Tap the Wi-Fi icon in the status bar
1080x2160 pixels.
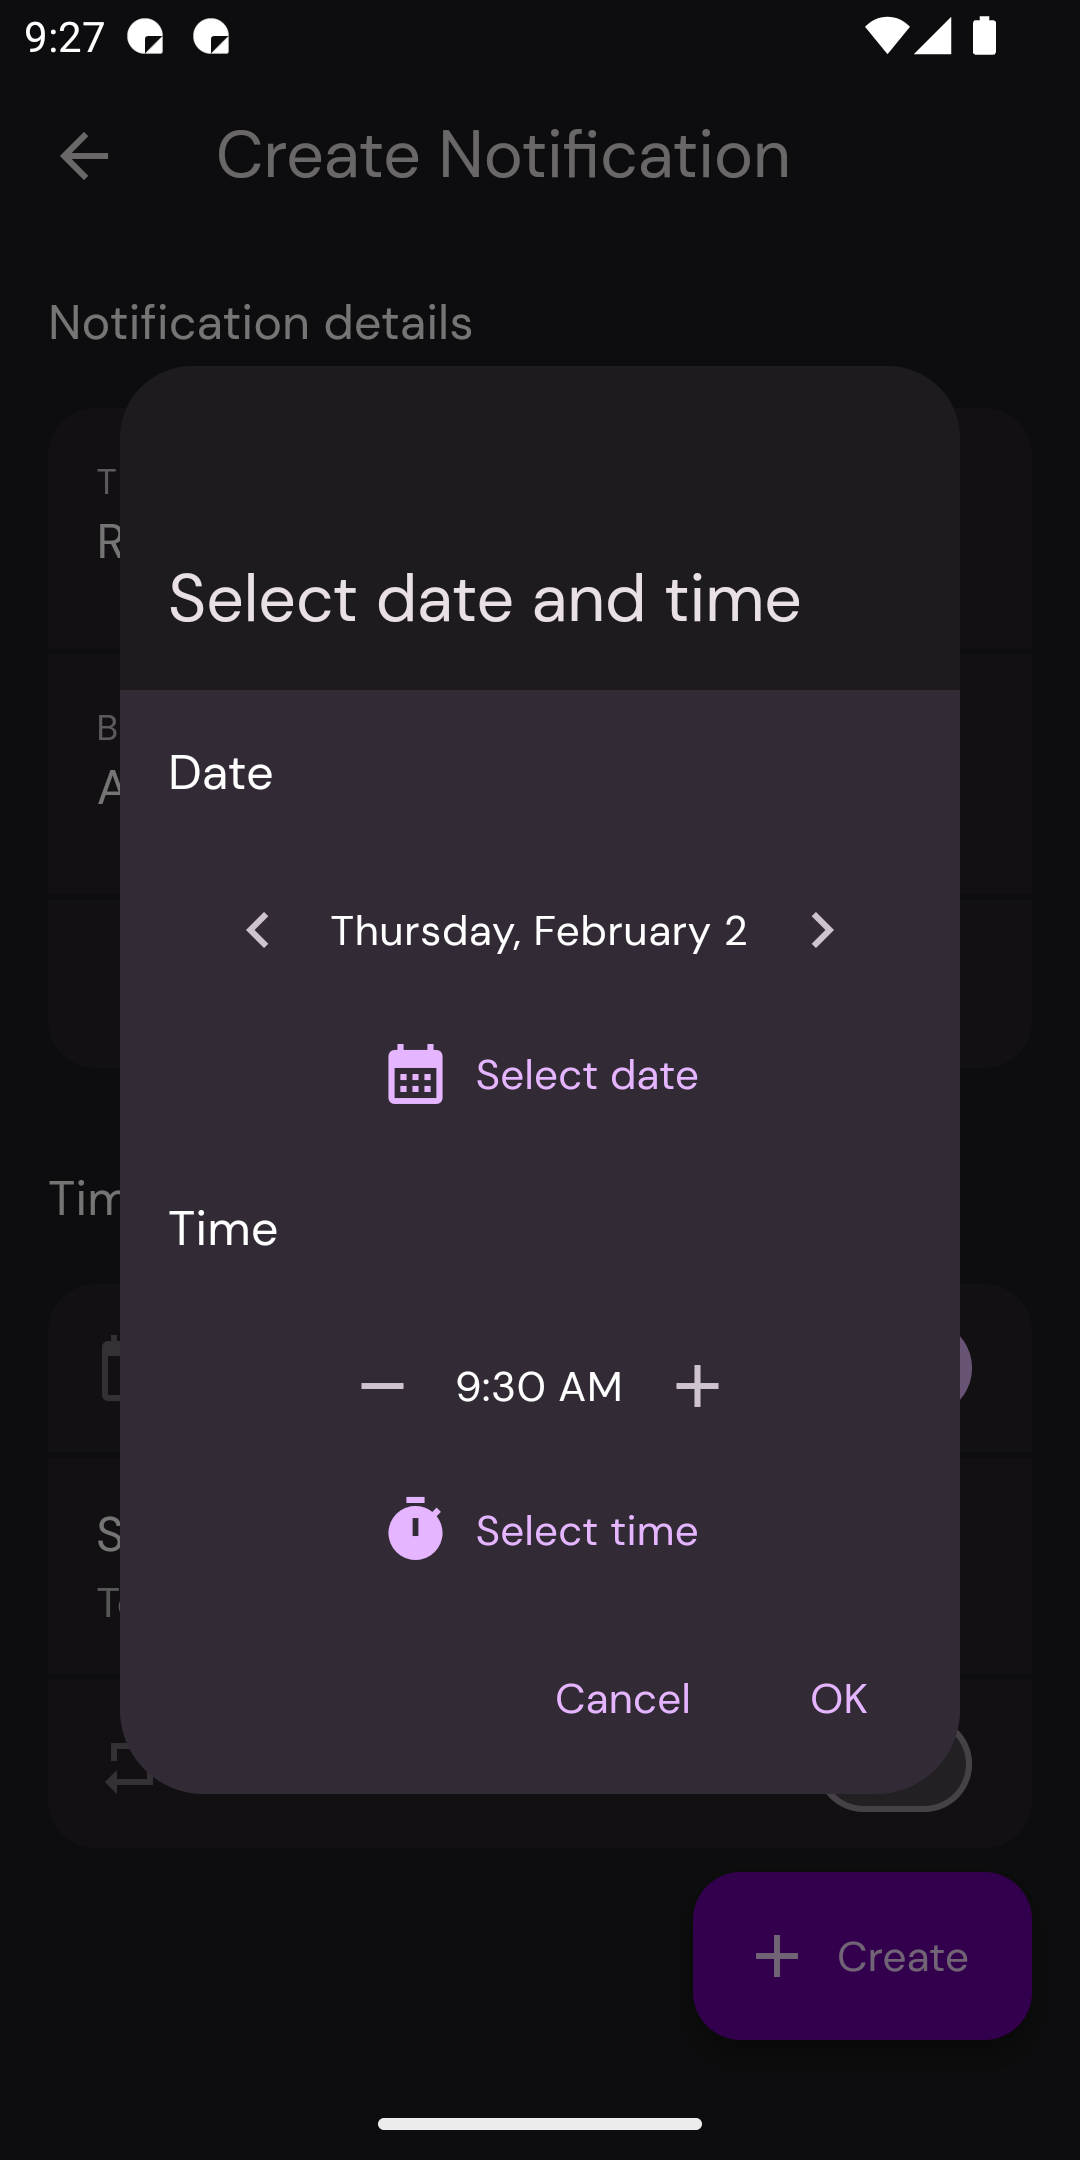(x=886, y=38)
